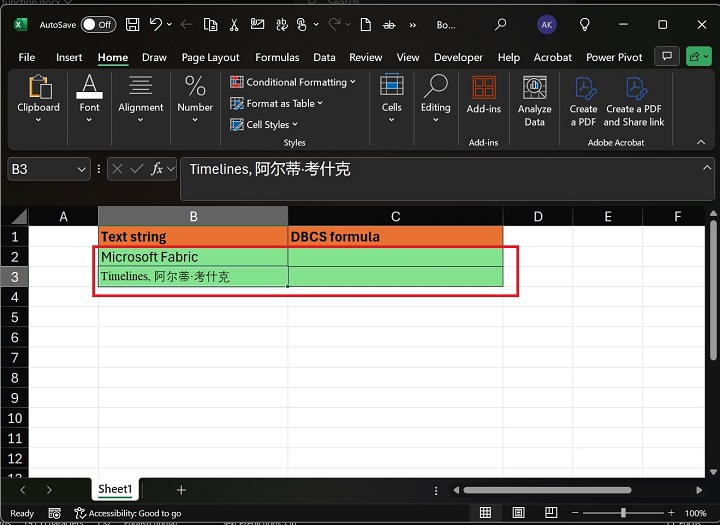Add a new sheet with plus icon
720x525 pixels.
point(181,490)
